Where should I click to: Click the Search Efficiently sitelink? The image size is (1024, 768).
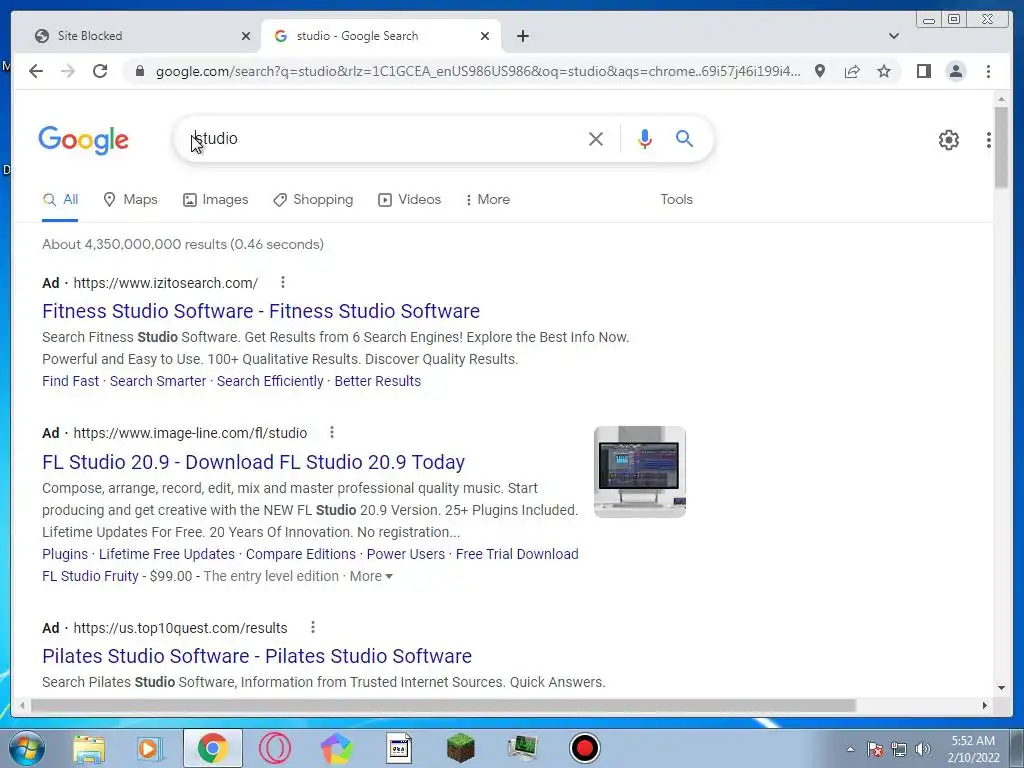point(270,381)
